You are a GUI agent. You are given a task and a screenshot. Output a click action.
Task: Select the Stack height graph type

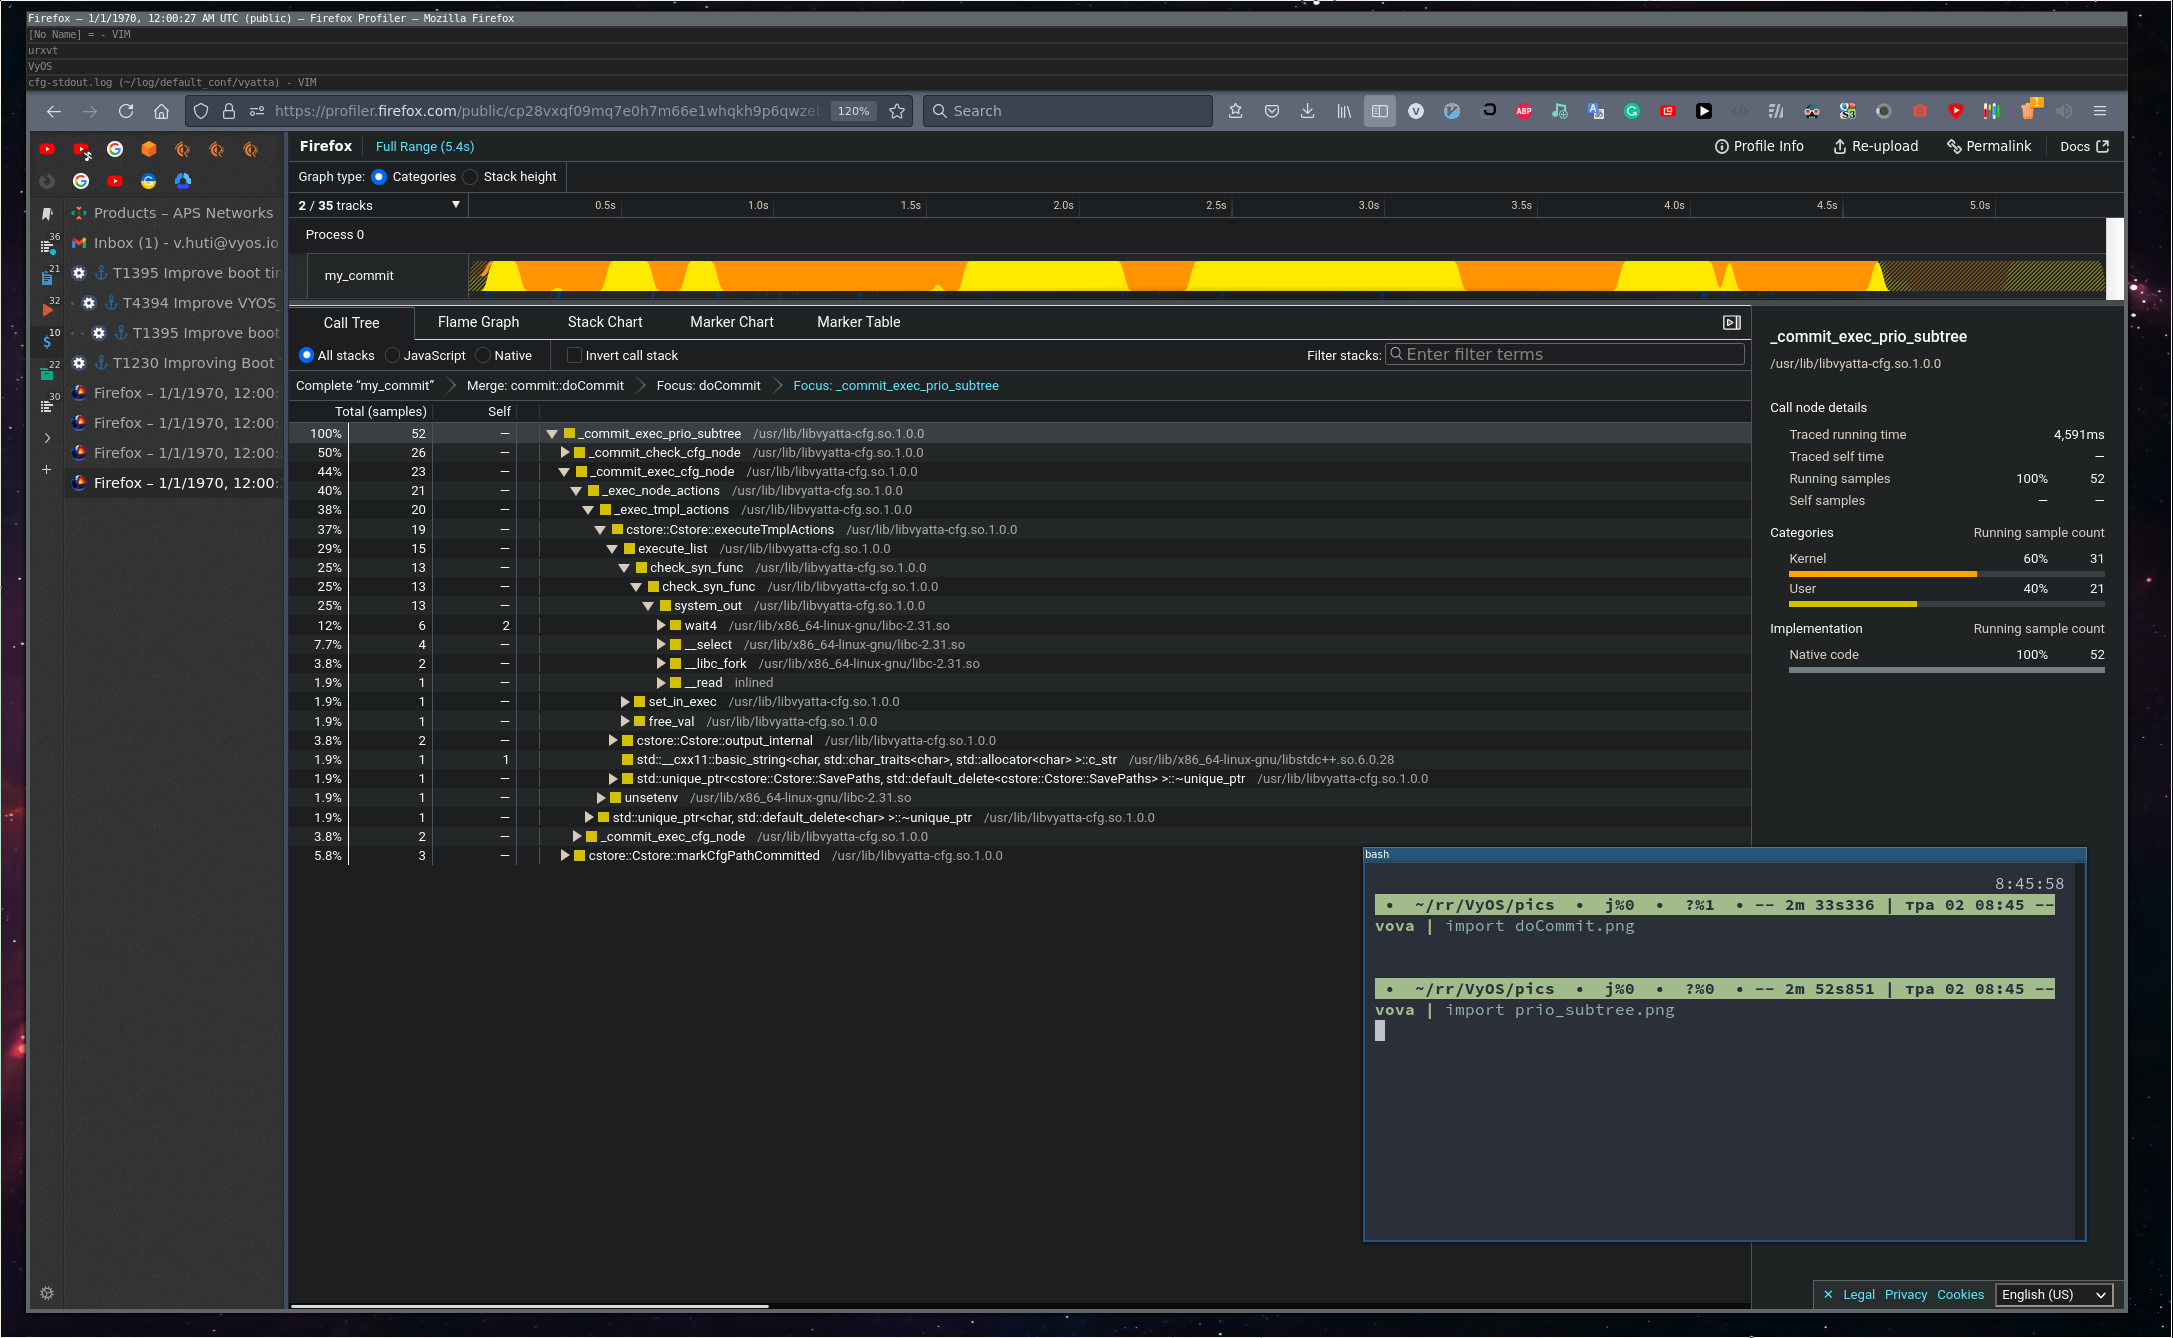pos(471,177)
